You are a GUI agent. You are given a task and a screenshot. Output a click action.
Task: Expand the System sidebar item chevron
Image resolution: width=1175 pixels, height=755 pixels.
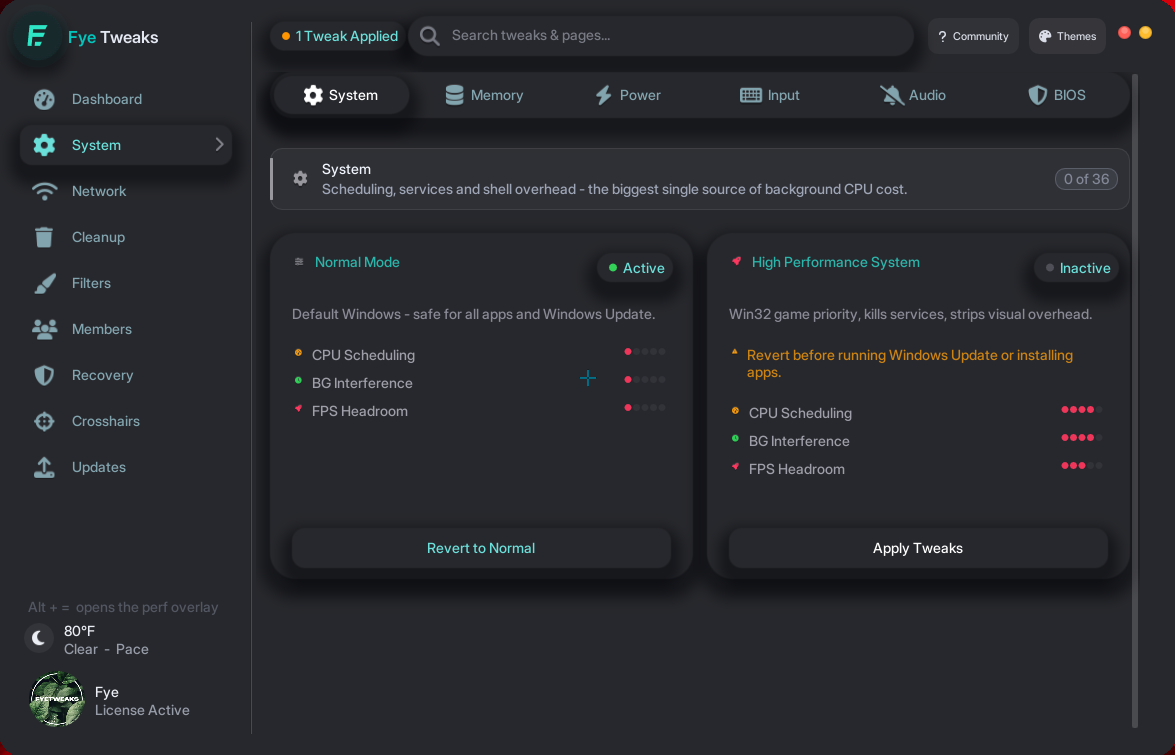220,145
